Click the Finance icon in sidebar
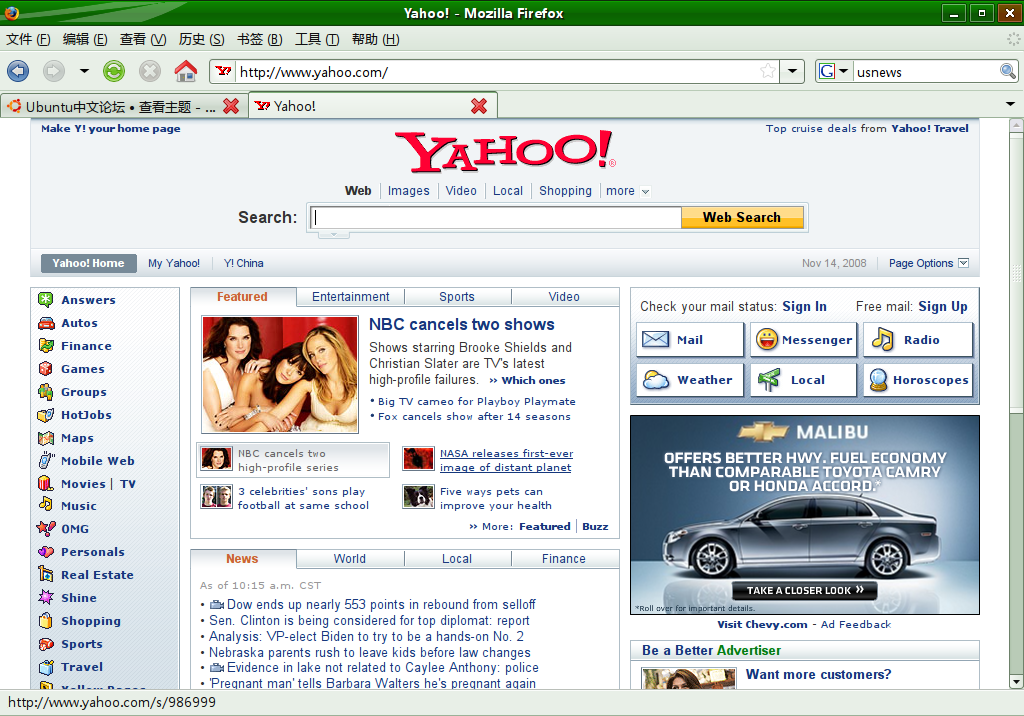Screen dimensions: 1024x716 tap(46, 346)
